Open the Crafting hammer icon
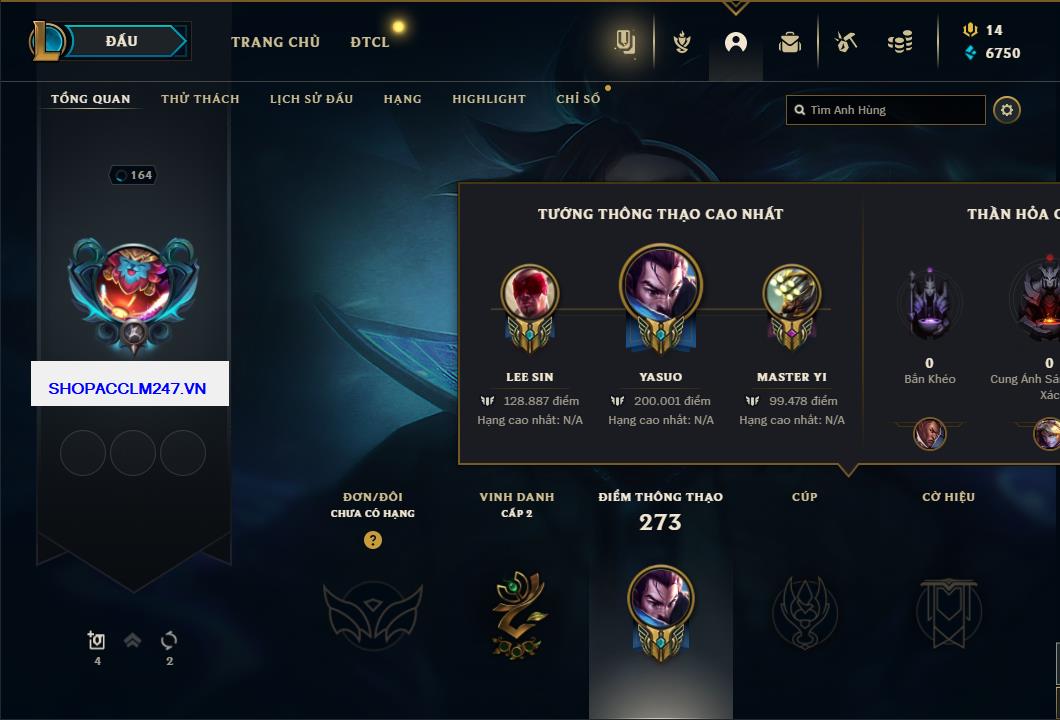 846,42
